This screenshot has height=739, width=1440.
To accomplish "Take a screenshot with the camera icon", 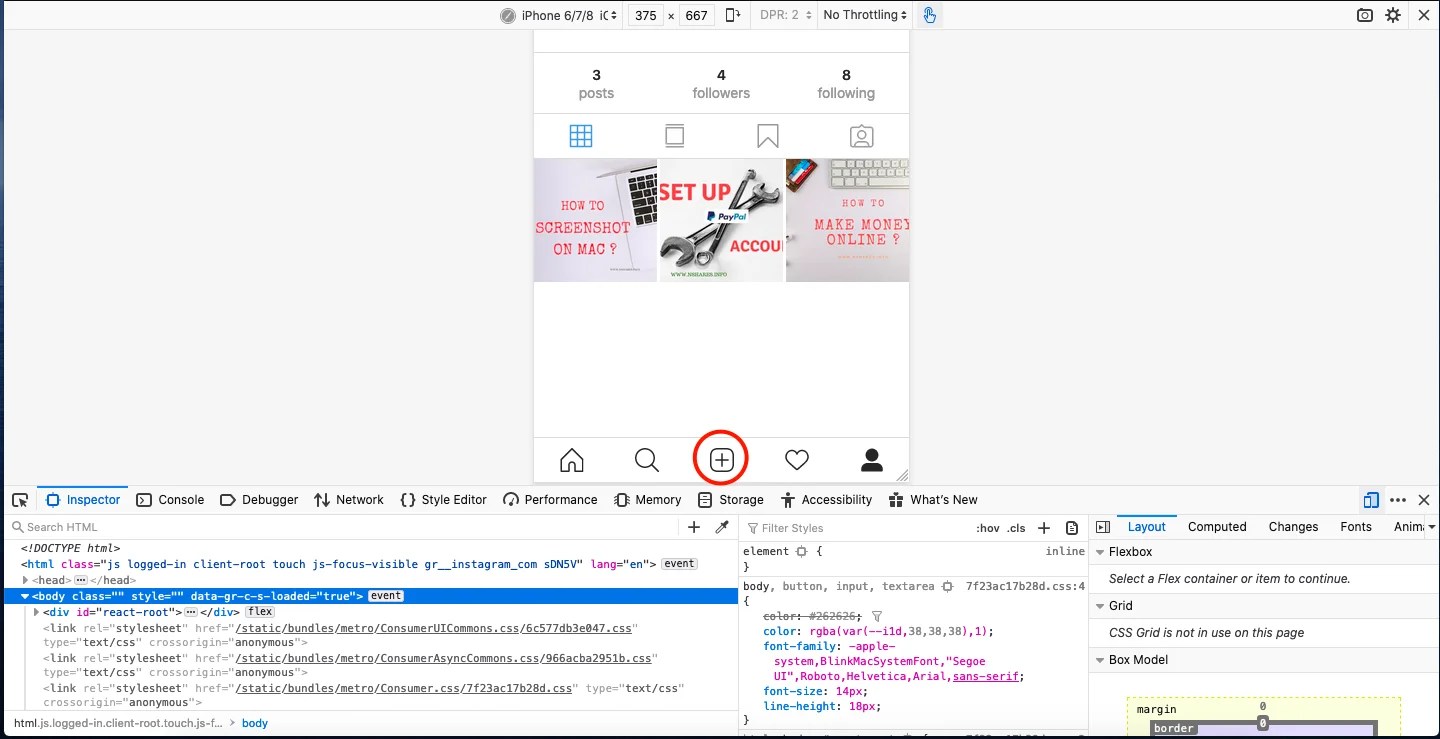I will 1364,15.
